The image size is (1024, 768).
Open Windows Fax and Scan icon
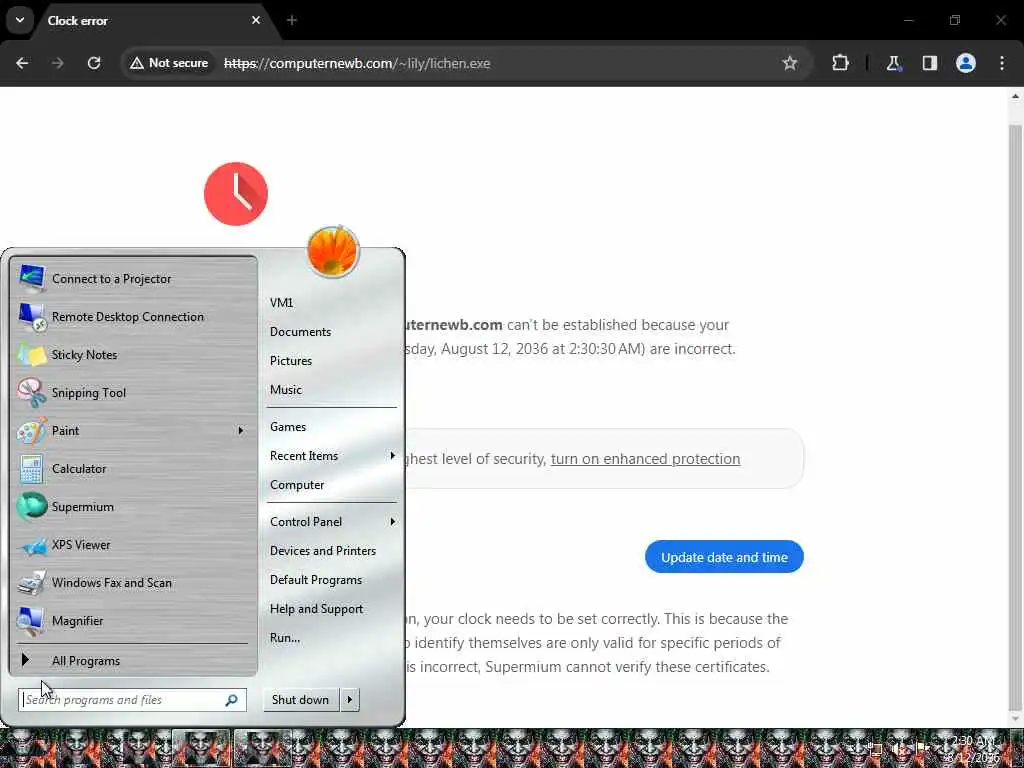31,583
